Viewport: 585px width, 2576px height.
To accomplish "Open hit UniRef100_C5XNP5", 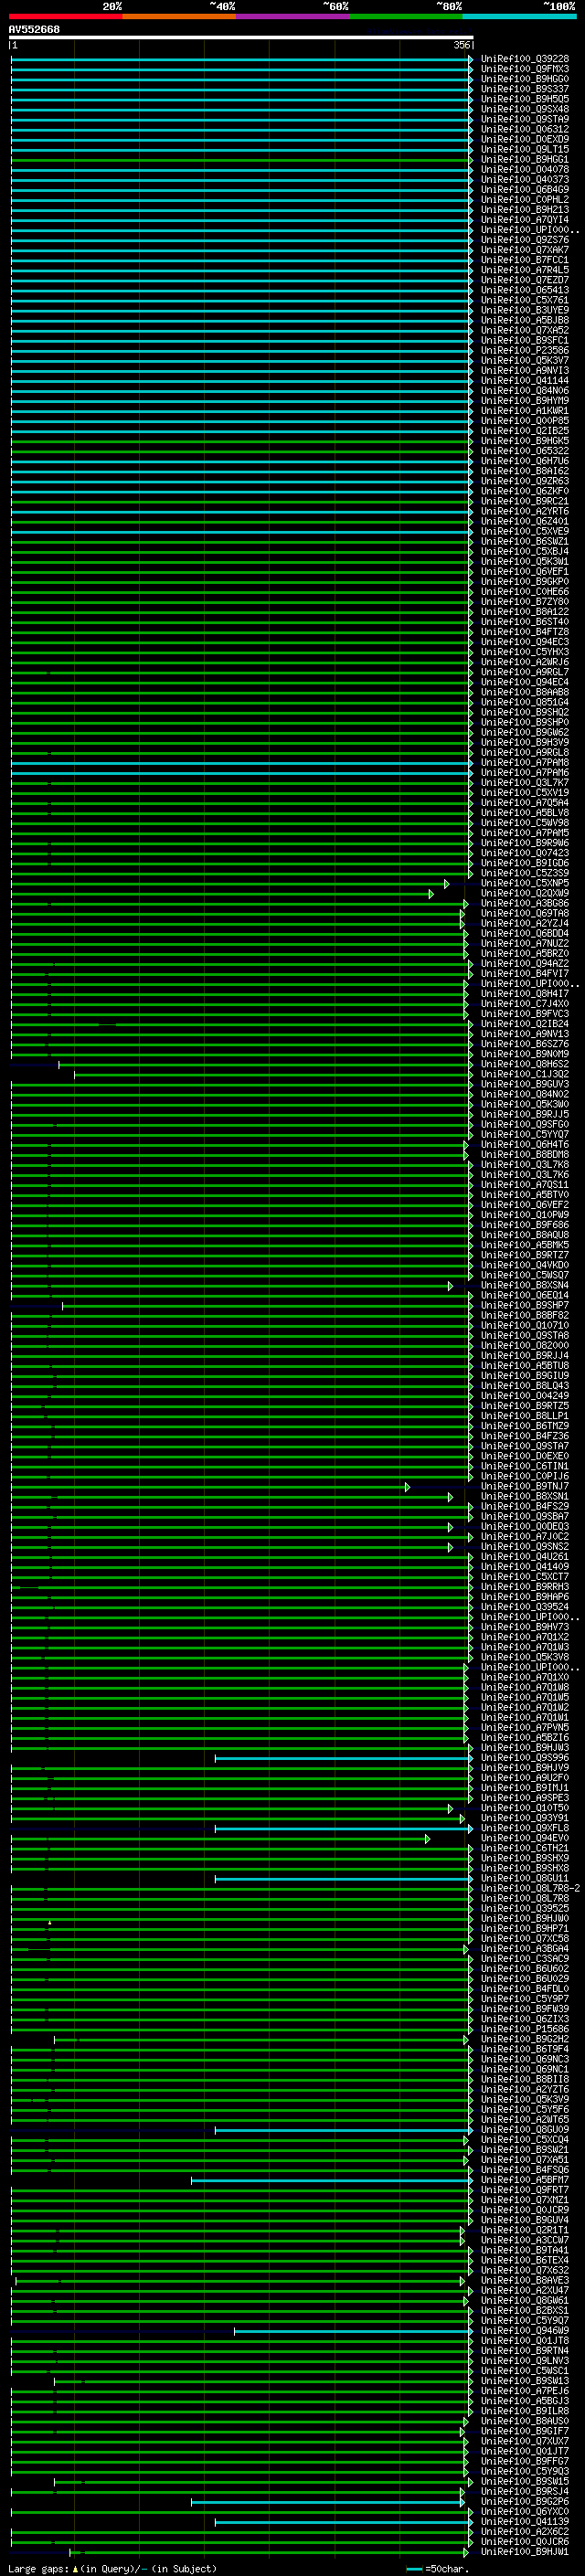I will click(524, 884).
